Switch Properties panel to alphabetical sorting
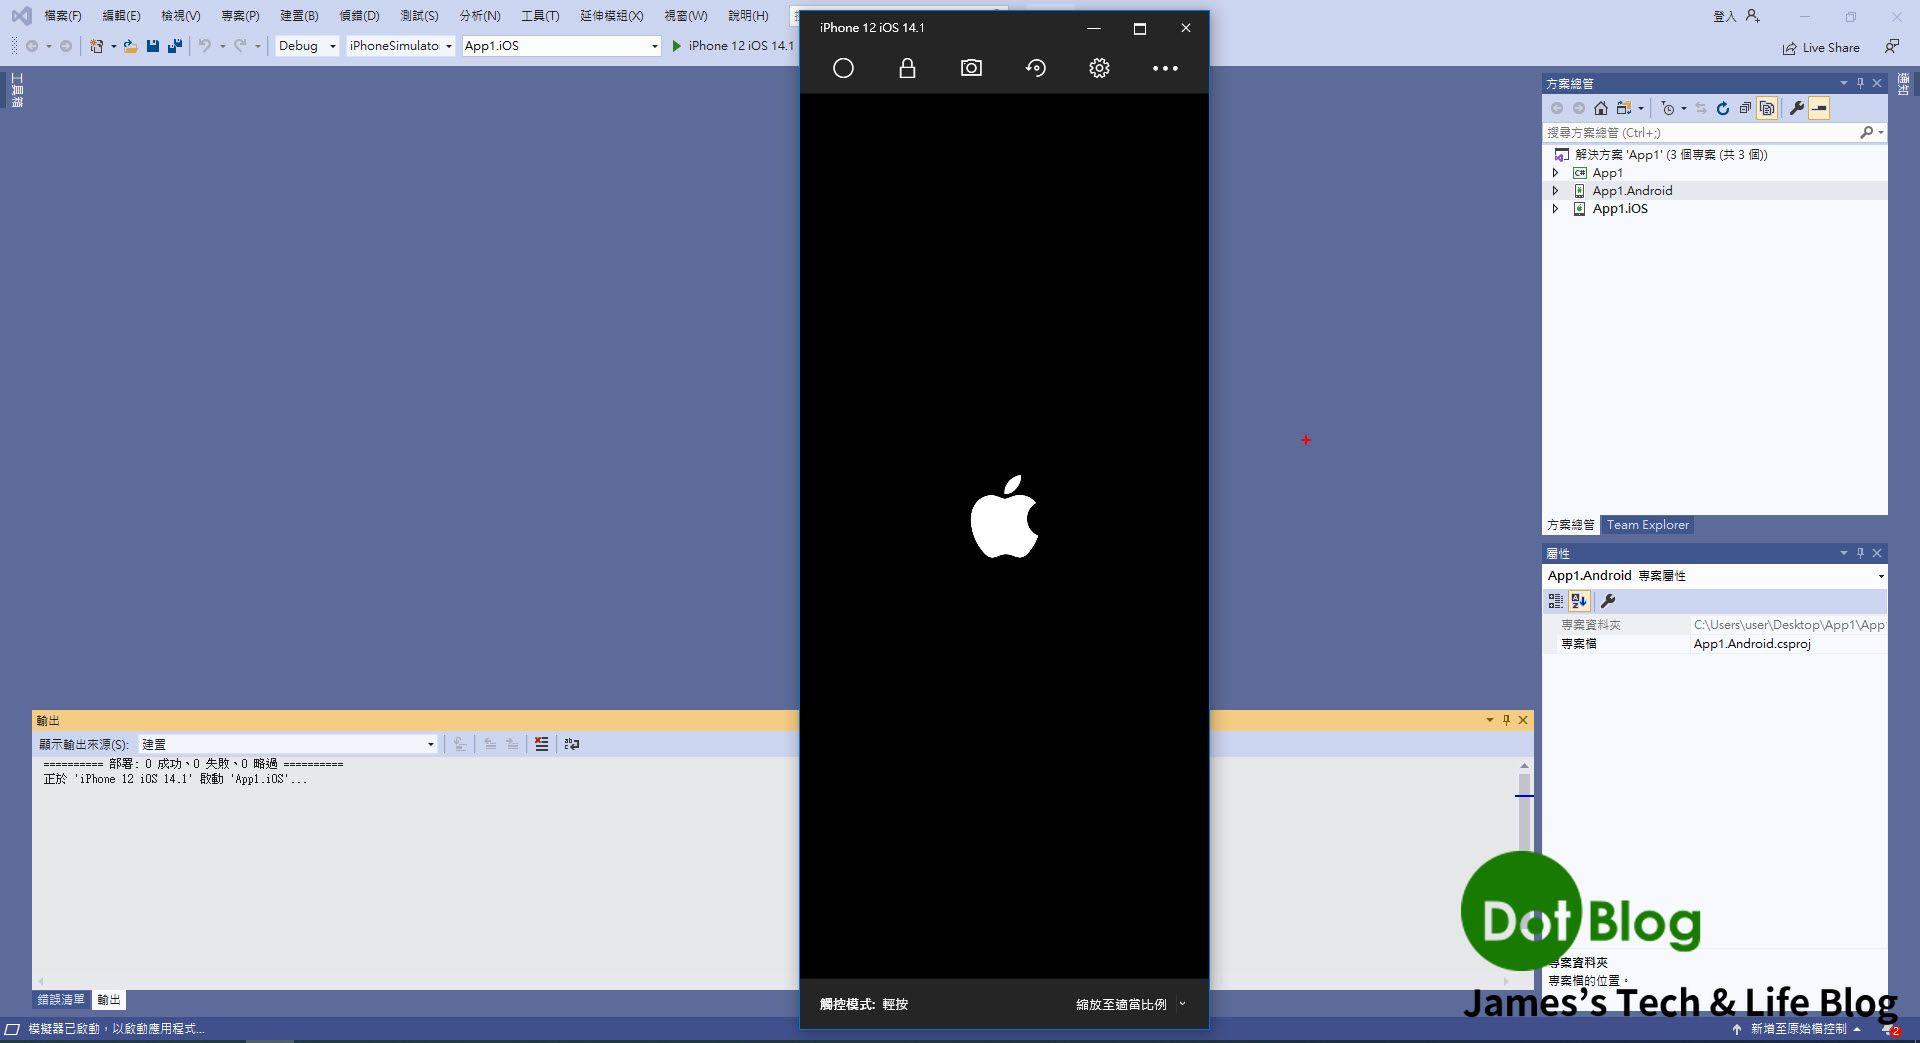 pos(1578,601)
